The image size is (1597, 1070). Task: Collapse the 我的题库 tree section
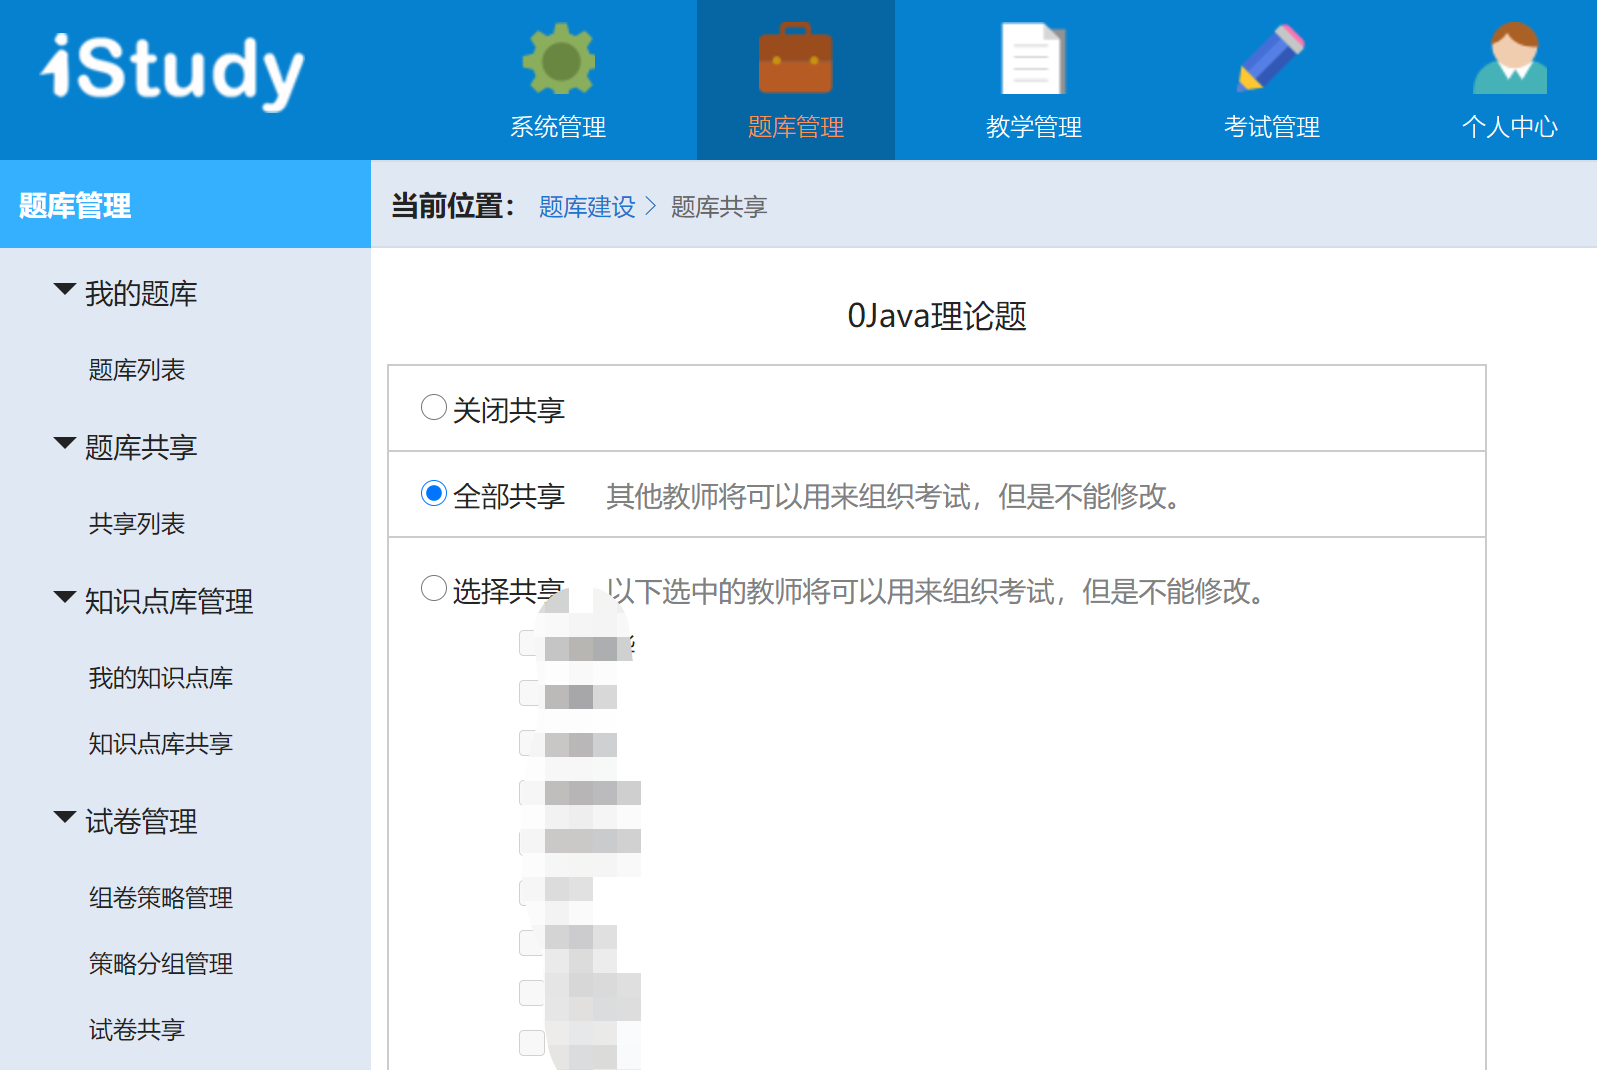tap(65, 291)
